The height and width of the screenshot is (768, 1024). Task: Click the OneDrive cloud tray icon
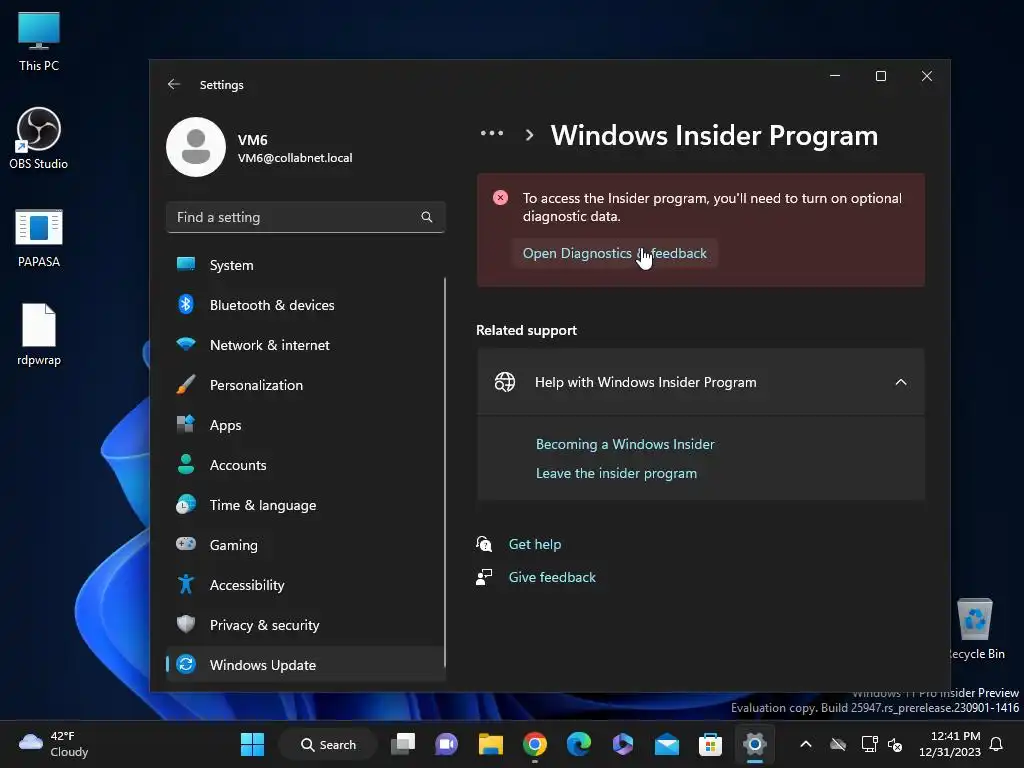pos(838,744)
